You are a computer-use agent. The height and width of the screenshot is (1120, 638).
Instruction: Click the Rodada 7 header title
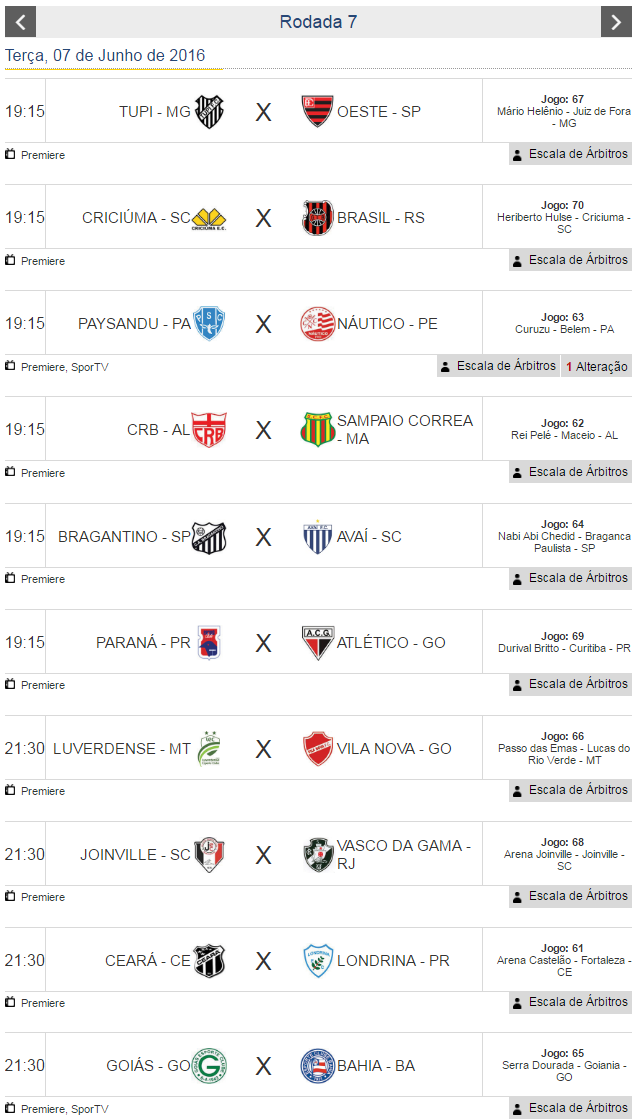[x=318, y=22]
